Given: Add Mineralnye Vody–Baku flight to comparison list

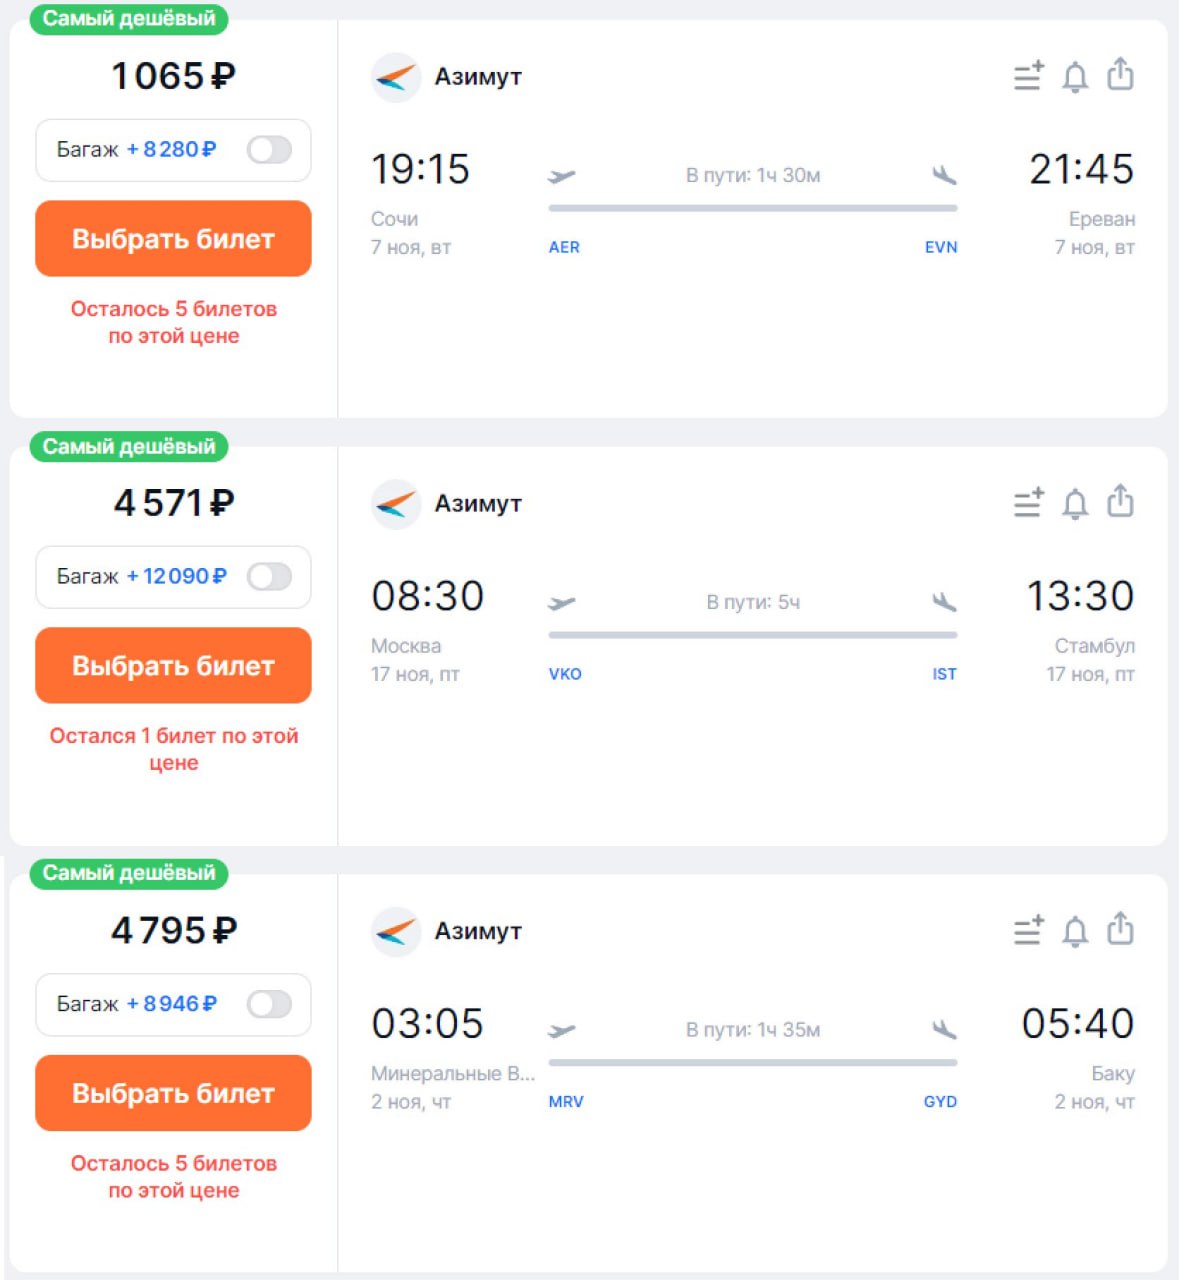Looking at the screenshot, I should tap(1028, 931).
